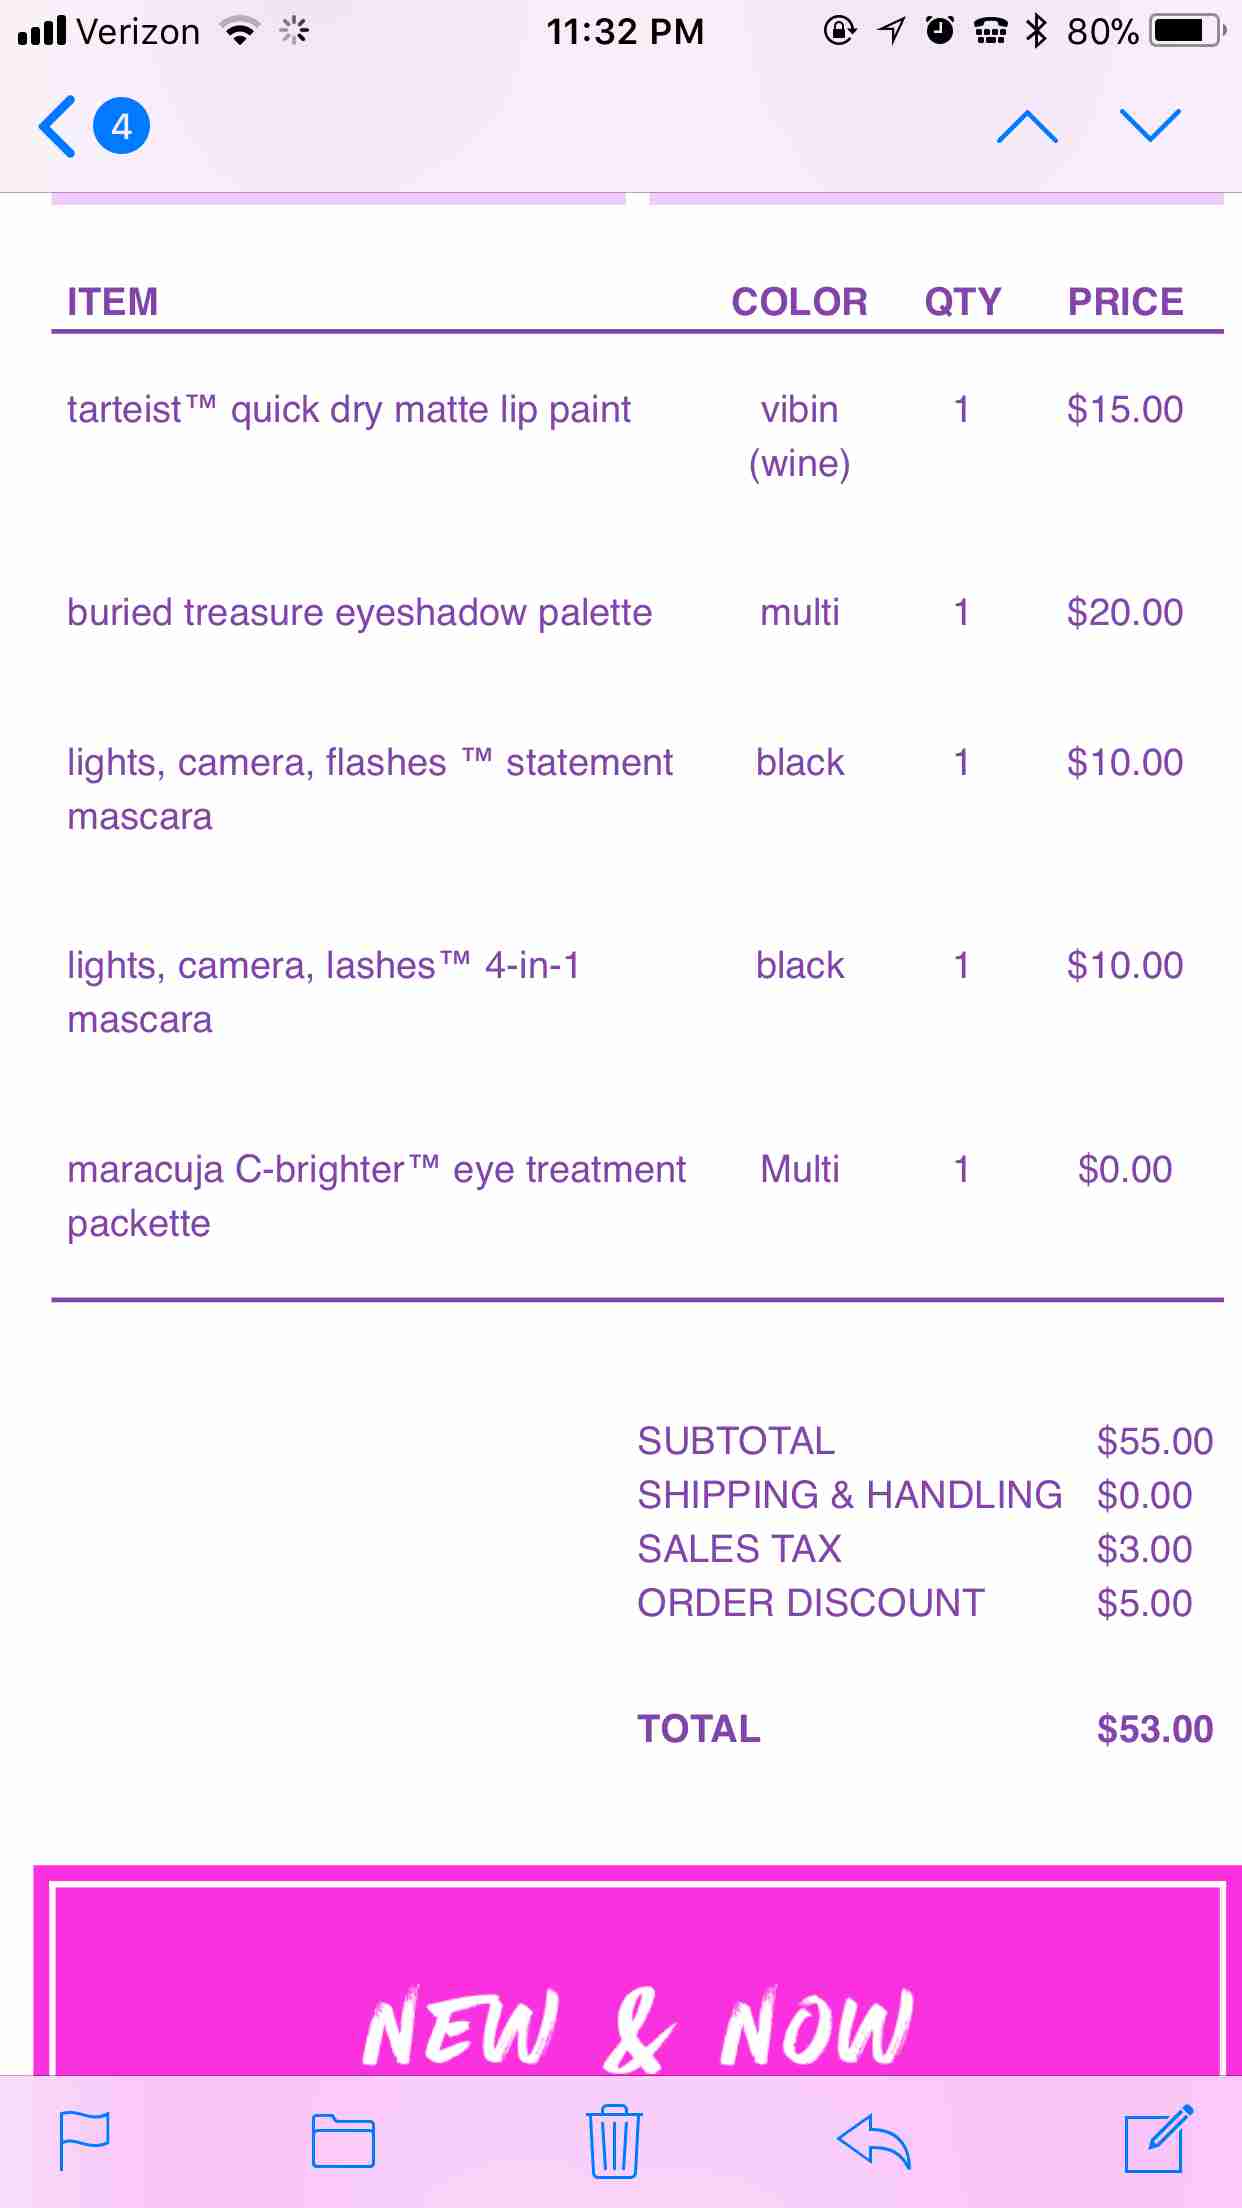This screenshot has height=2208, width=1242.
Task: Move message using the folder icon
Action: [343, 2141]
